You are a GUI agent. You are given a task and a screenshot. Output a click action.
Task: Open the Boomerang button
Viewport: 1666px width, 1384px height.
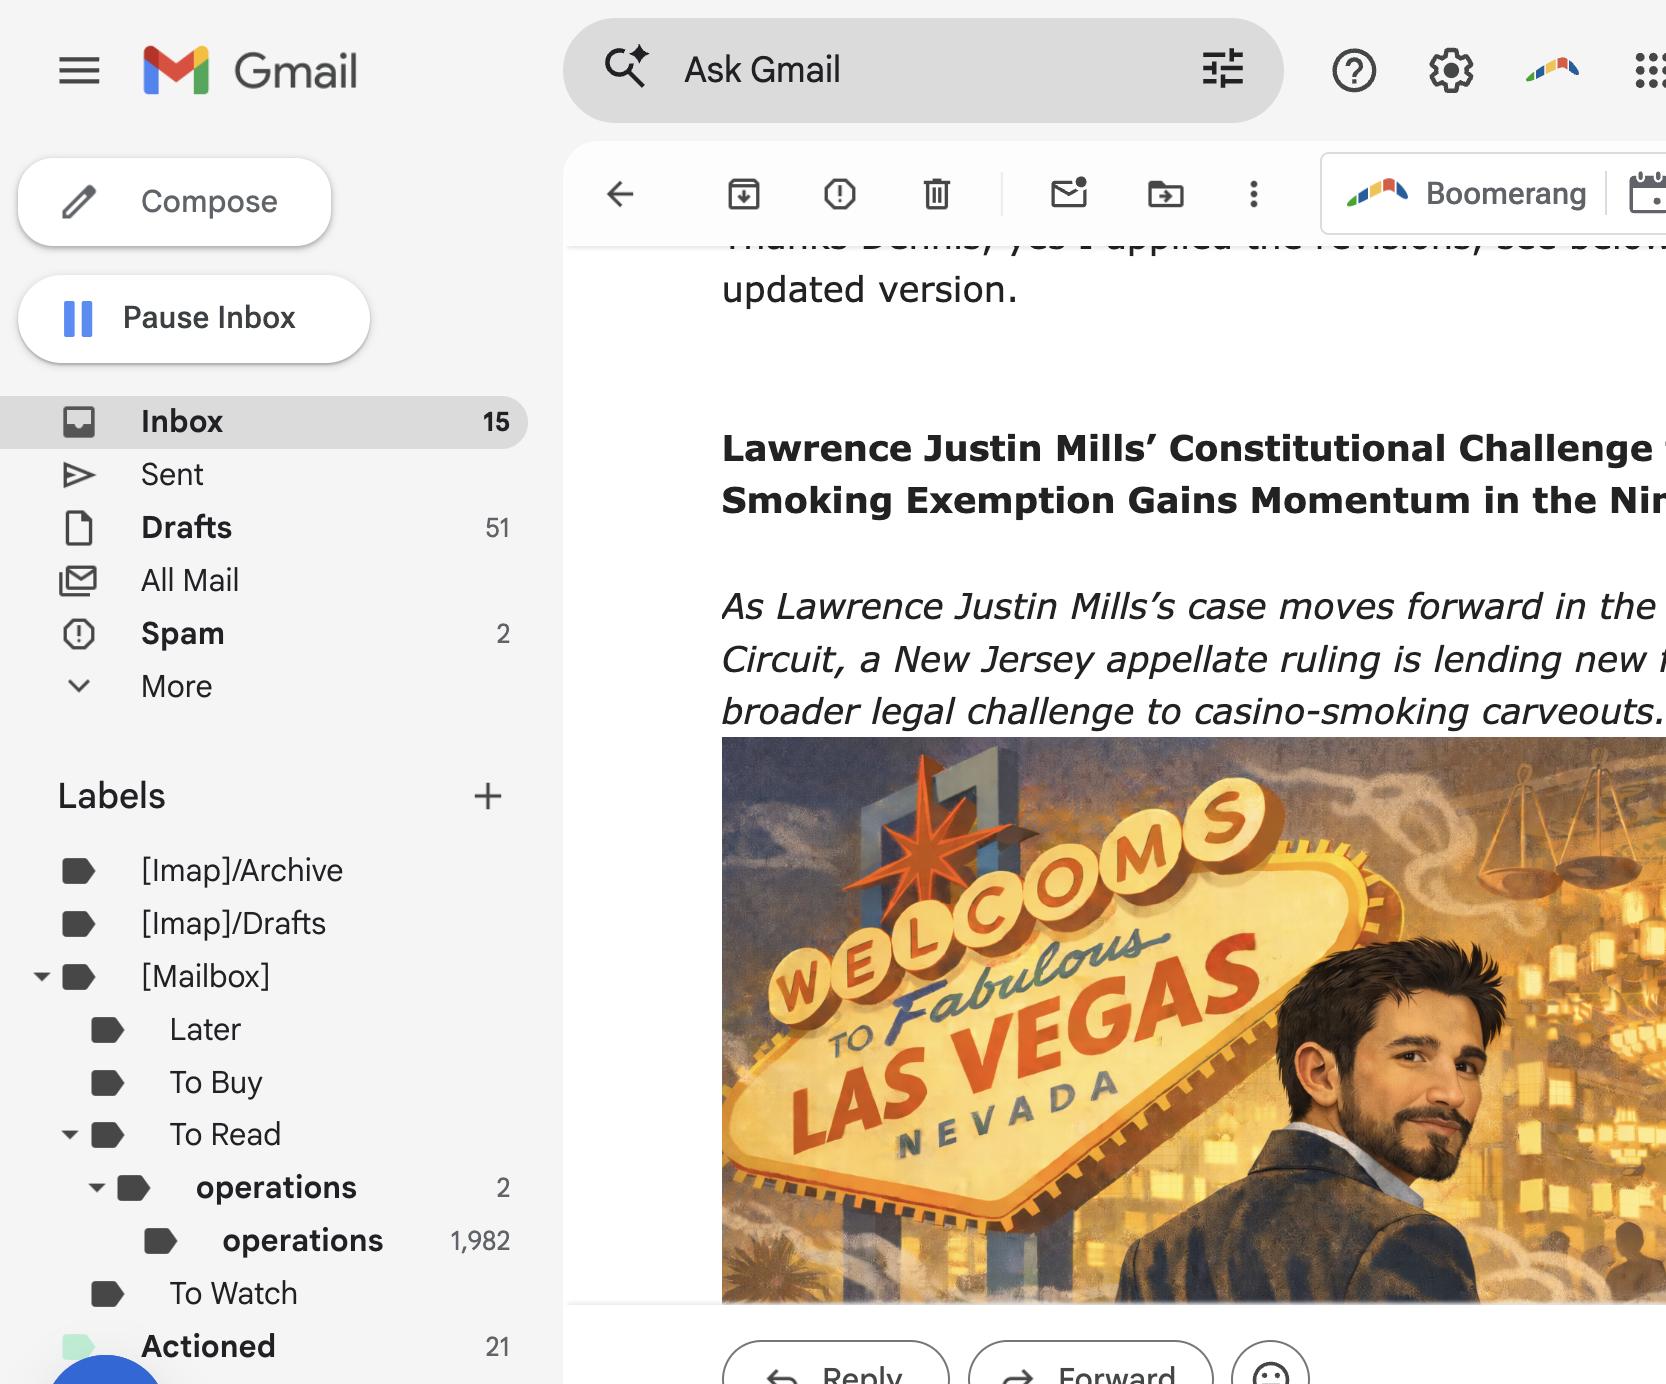tap(1466, 194)
